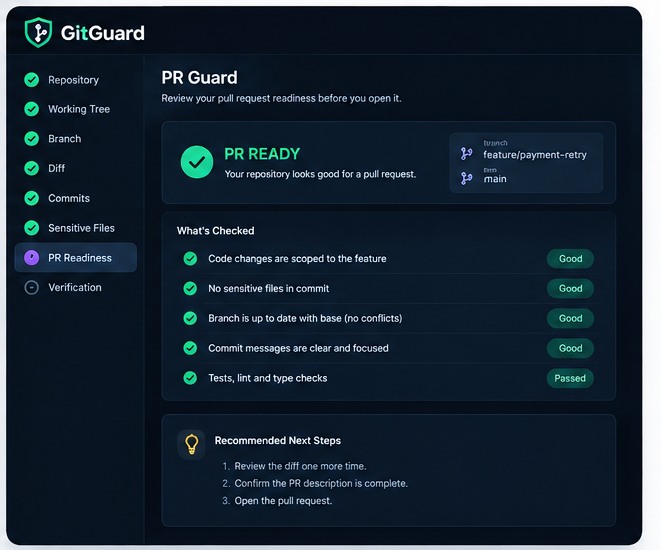The height and width of the screenshot is (550, 661).
Task: Click the feature/payment-retry branch name
Action: (x=535, y=155)
